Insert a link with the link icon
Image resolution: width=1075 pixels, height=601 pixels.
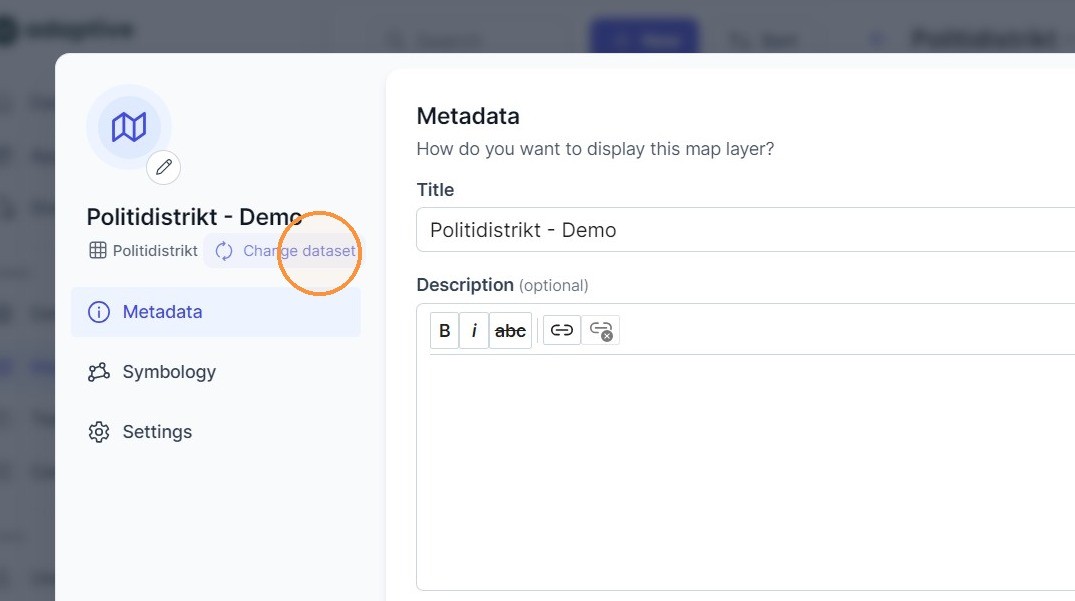561,330
